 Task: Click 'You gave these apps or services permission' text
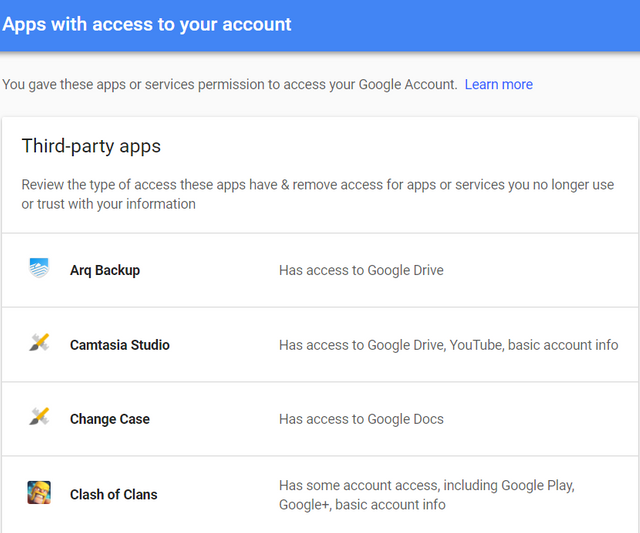[230, 84]
